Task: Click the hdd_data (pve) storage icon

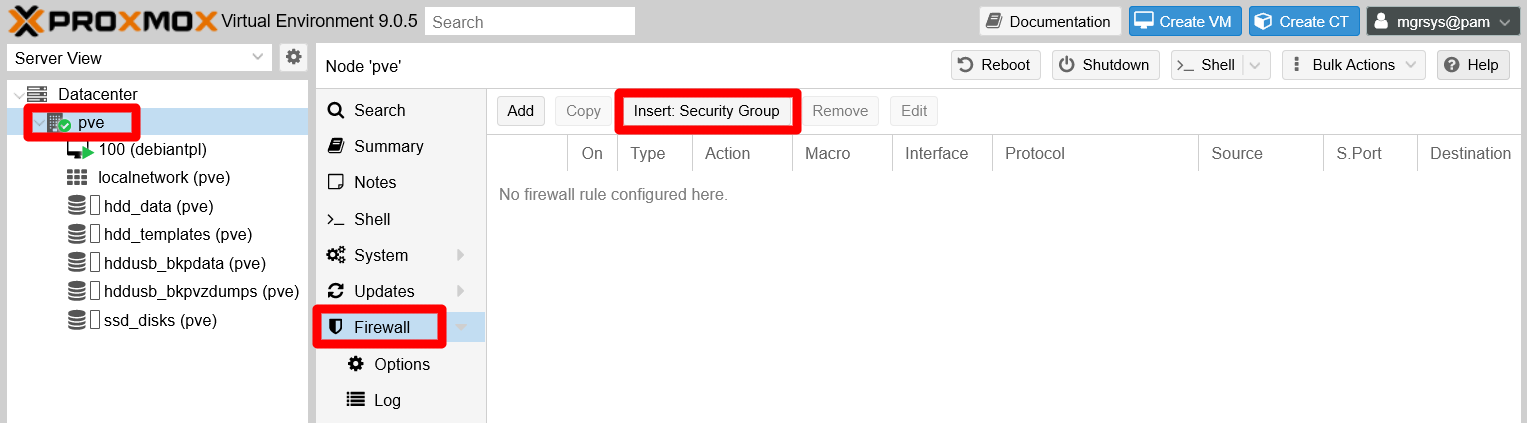Action: pyautogui.click(x=77, y=206)
